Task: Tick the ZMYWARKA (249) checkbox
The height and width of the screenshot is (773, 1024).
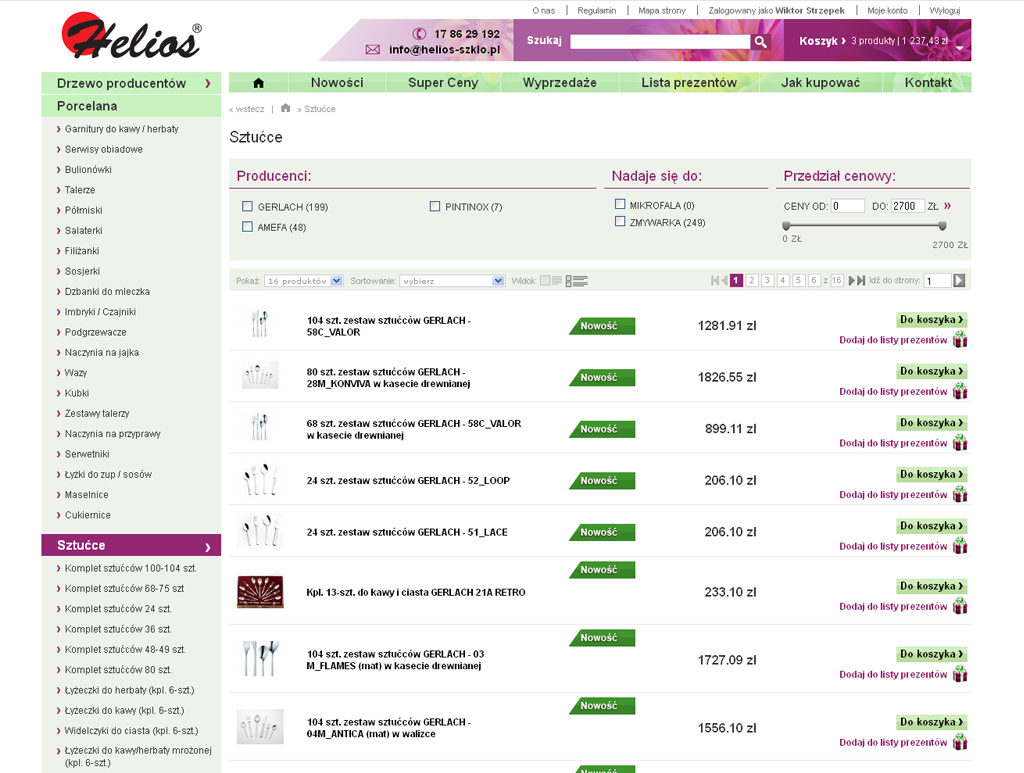Action: coord(620,222)
